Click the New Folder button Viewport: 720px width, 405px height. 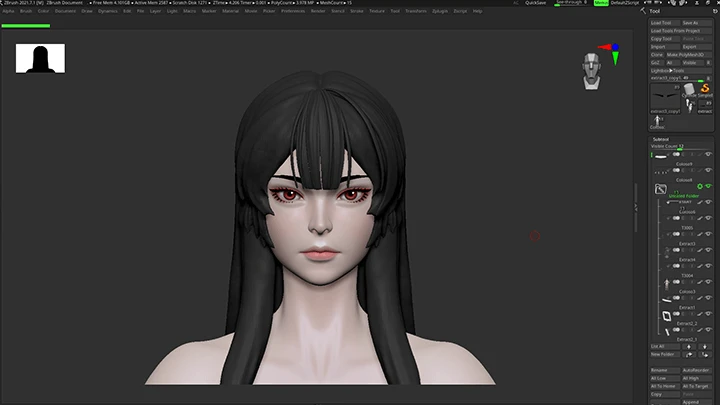(x=664, y=354)
